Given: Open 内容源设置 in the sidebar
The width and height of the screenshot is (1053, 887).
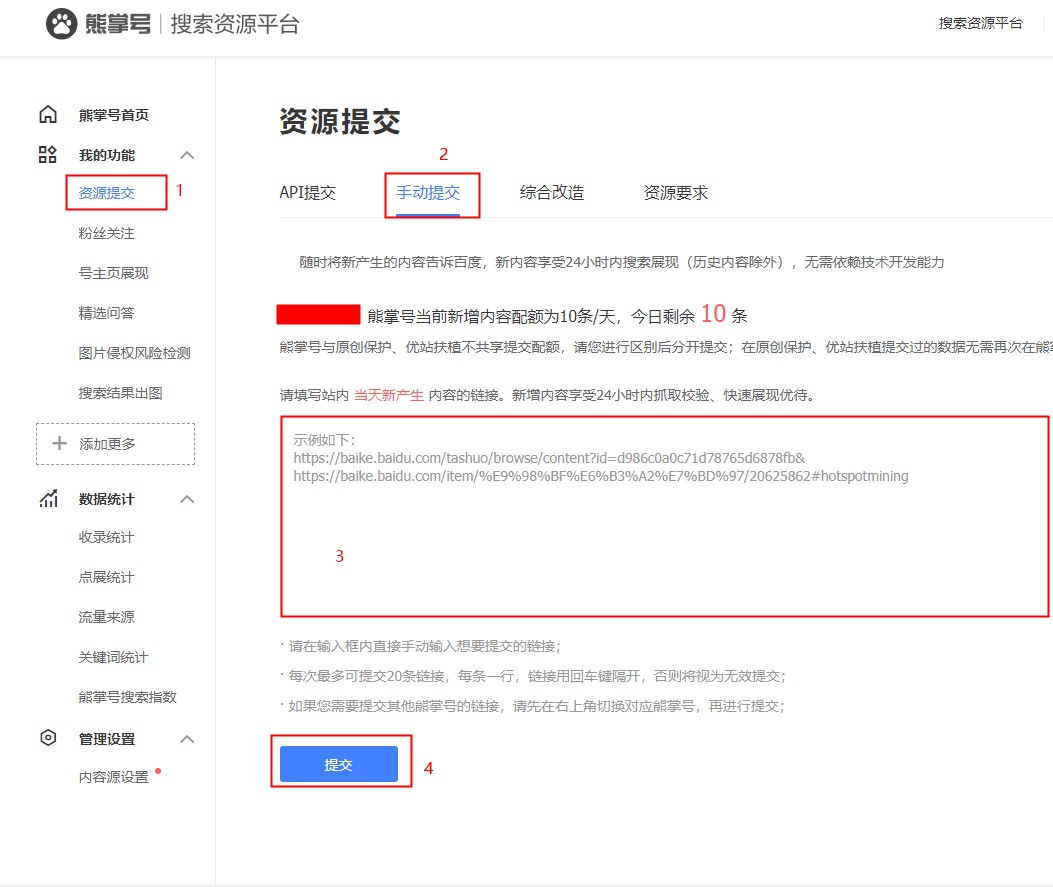Looking at the screenshot, I should pos(113,777).
